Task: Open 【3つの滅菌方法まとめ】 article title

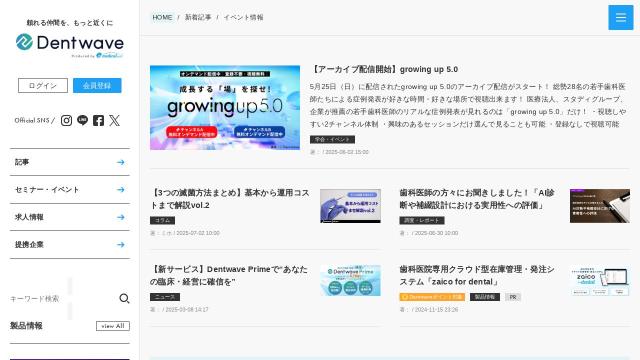Action: [229, 199]
